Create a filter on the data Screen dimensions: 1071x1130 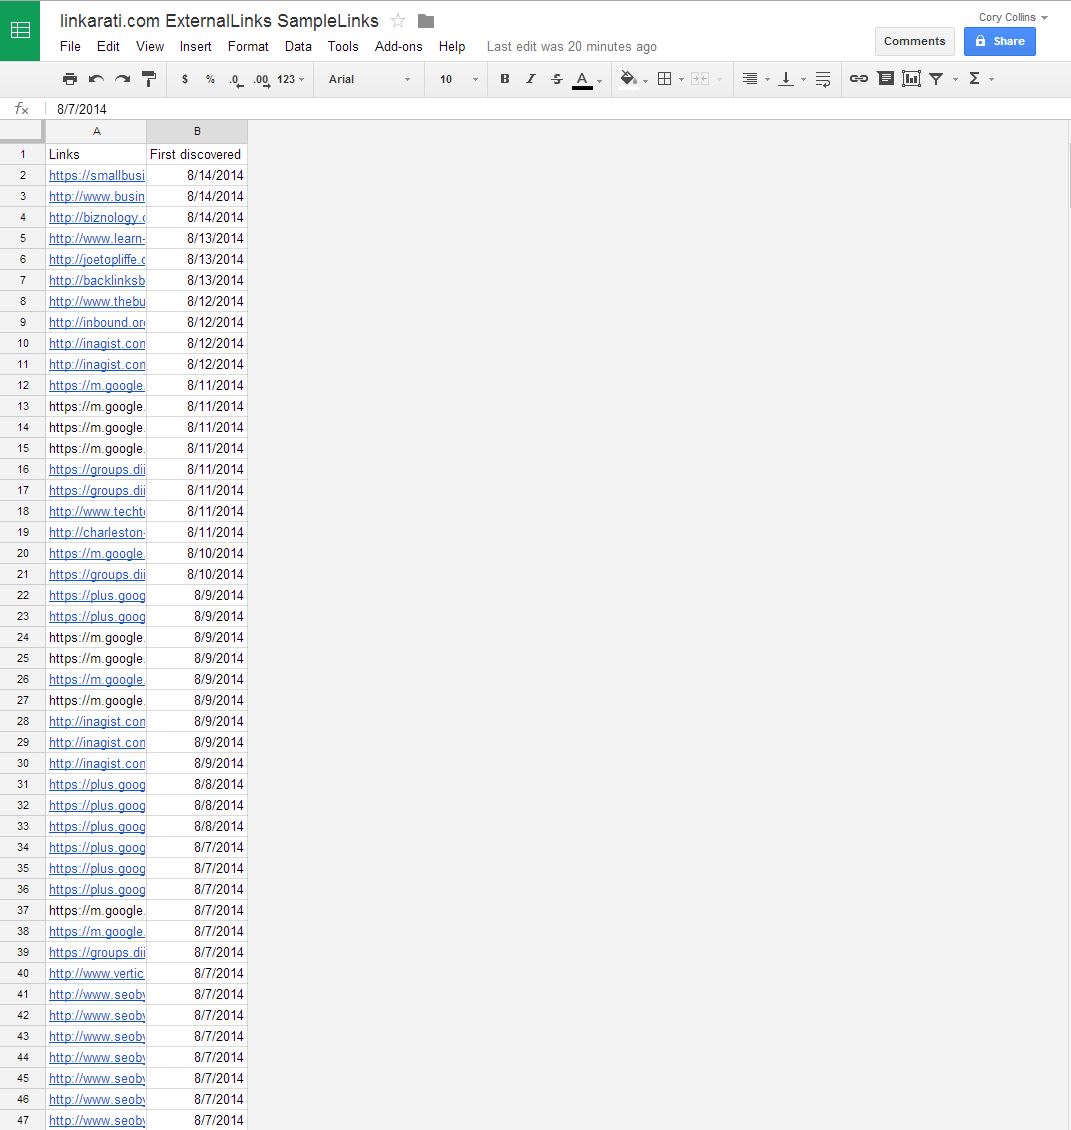(x=937, y=78)
